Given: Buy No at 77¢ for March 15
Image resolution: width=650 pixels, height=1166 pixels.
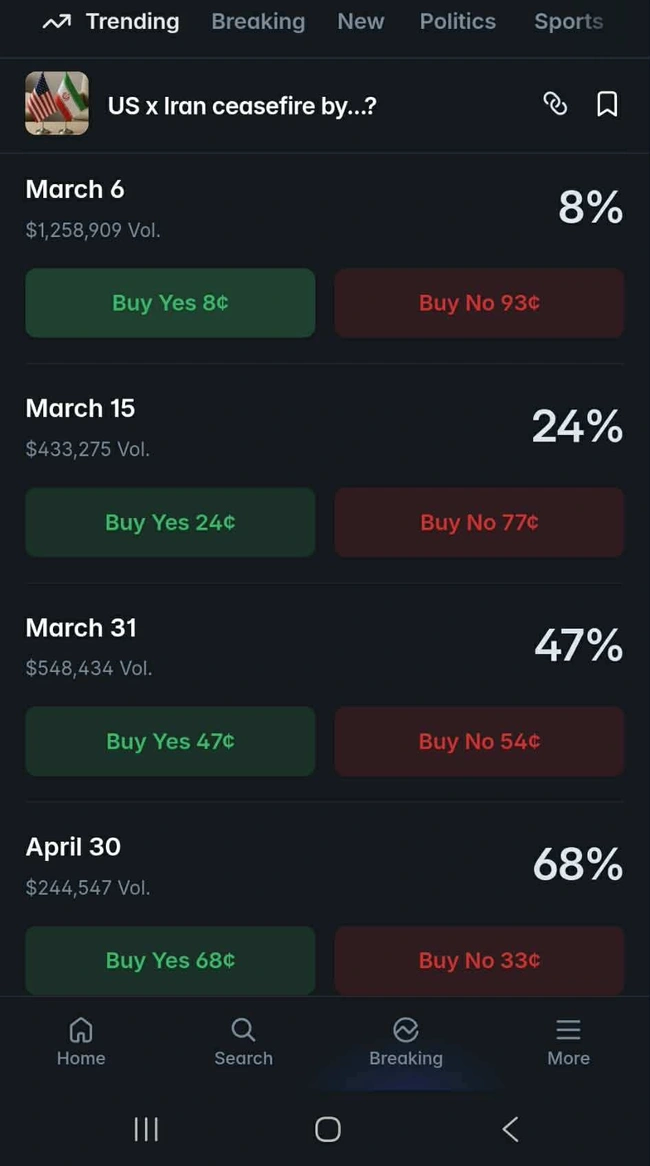Looking at the screenshot, I should 479,522.
